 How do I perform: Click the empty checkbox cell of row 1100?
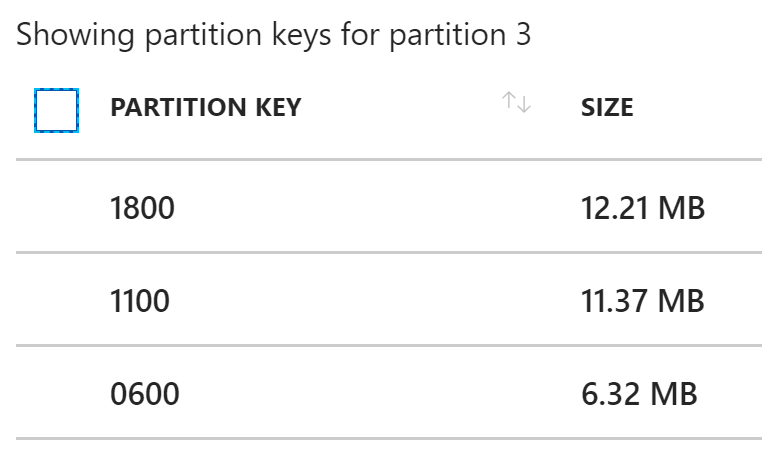coord(56,299)
